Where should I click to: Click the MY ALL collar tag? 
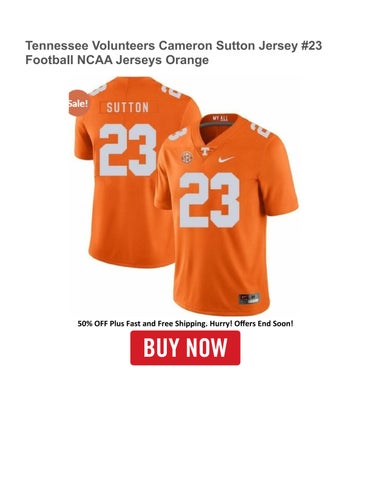[x=218, y=118]
